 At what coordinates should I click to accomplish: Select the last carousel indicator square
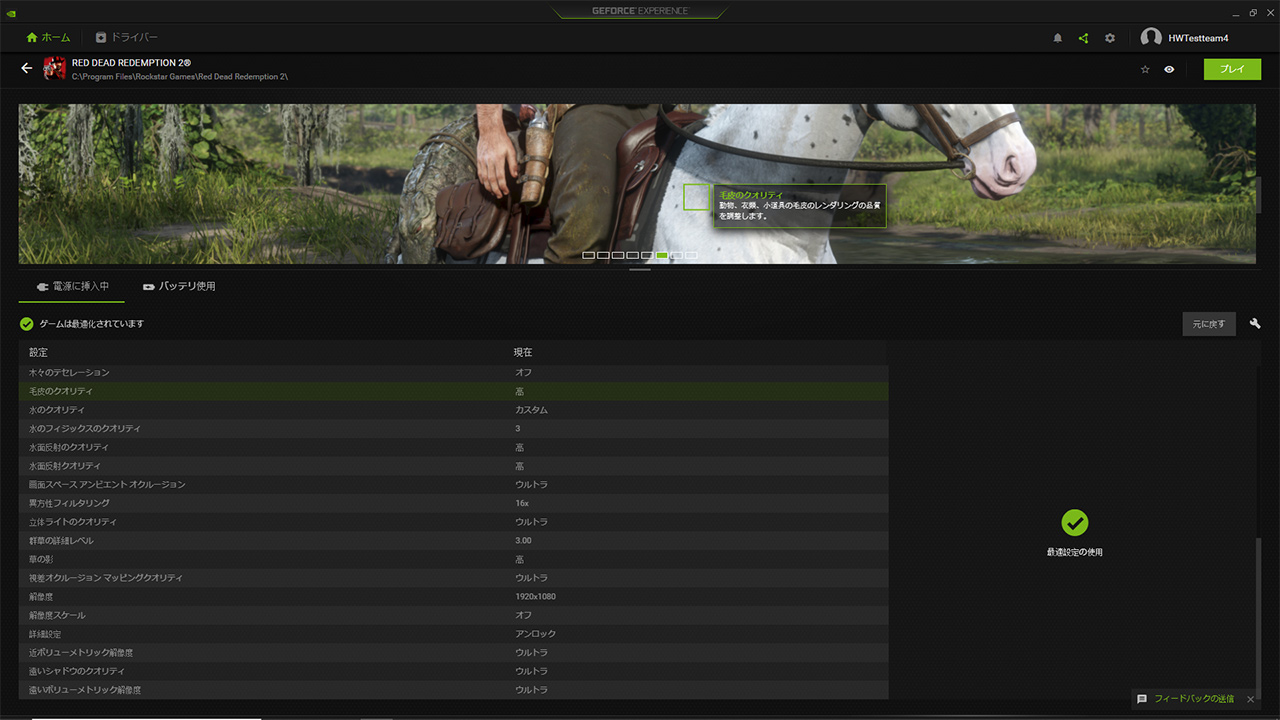pyautogui.click(x=691, y=255)
